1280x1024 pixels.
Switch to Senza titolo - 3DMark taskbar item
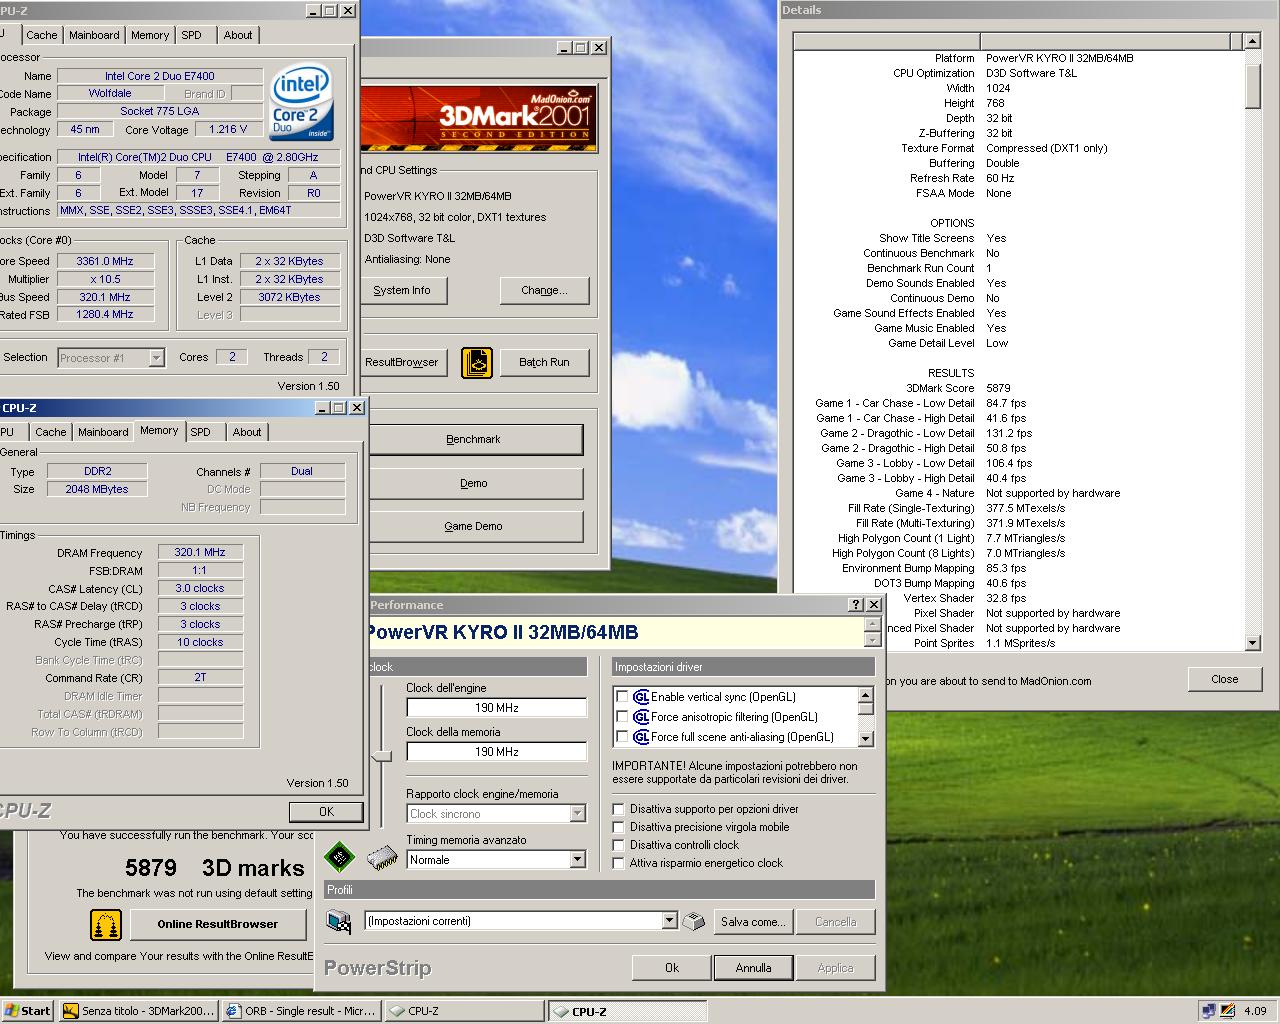(x=138, y=1011)
